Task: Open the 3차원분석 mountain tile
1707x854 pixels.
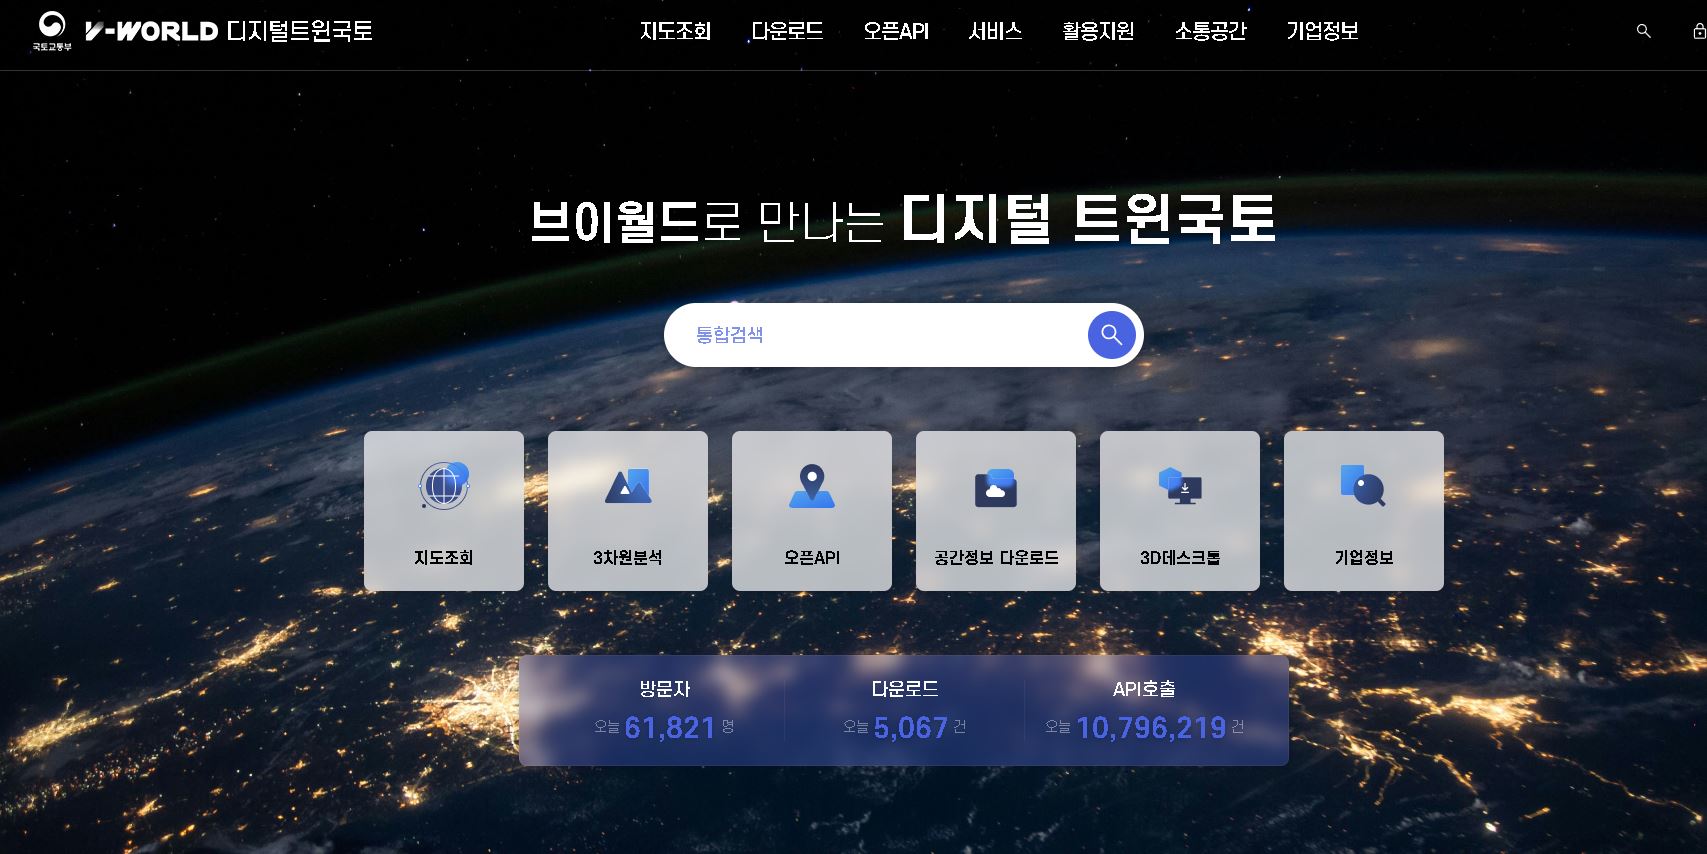Action: 628,511
